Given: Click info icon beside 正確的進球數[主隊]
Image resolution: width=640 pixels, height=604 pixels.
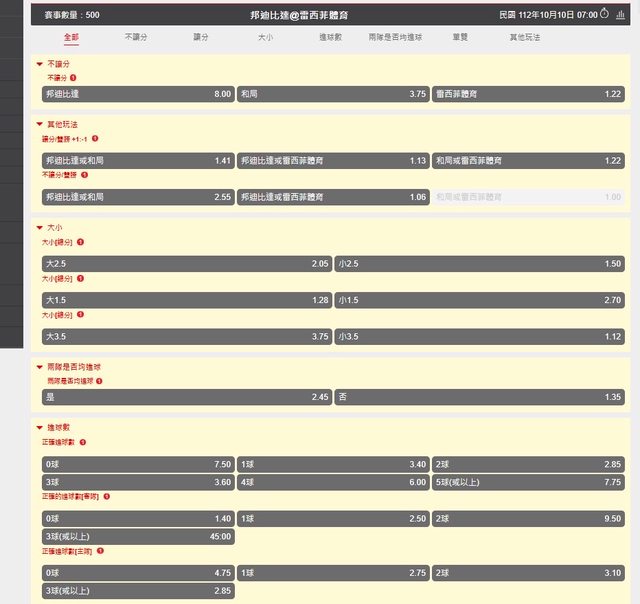Looking at the screenshot, I should (x=100, y=550).
